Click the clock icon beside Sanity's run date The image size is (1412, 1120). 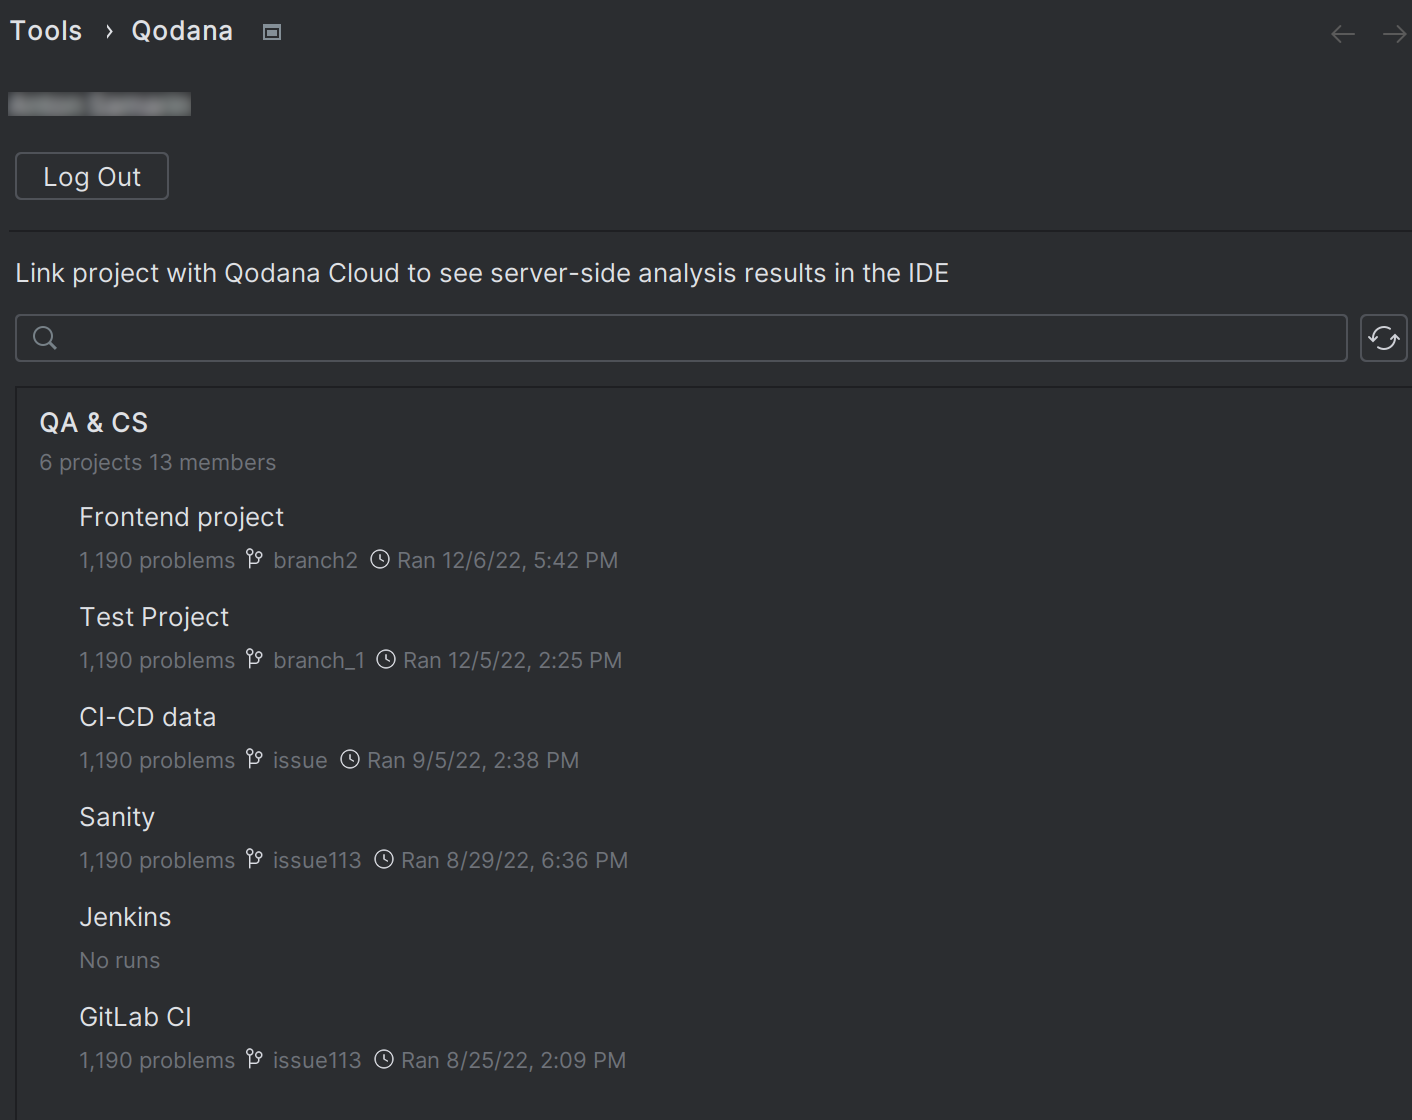(383, 859)
